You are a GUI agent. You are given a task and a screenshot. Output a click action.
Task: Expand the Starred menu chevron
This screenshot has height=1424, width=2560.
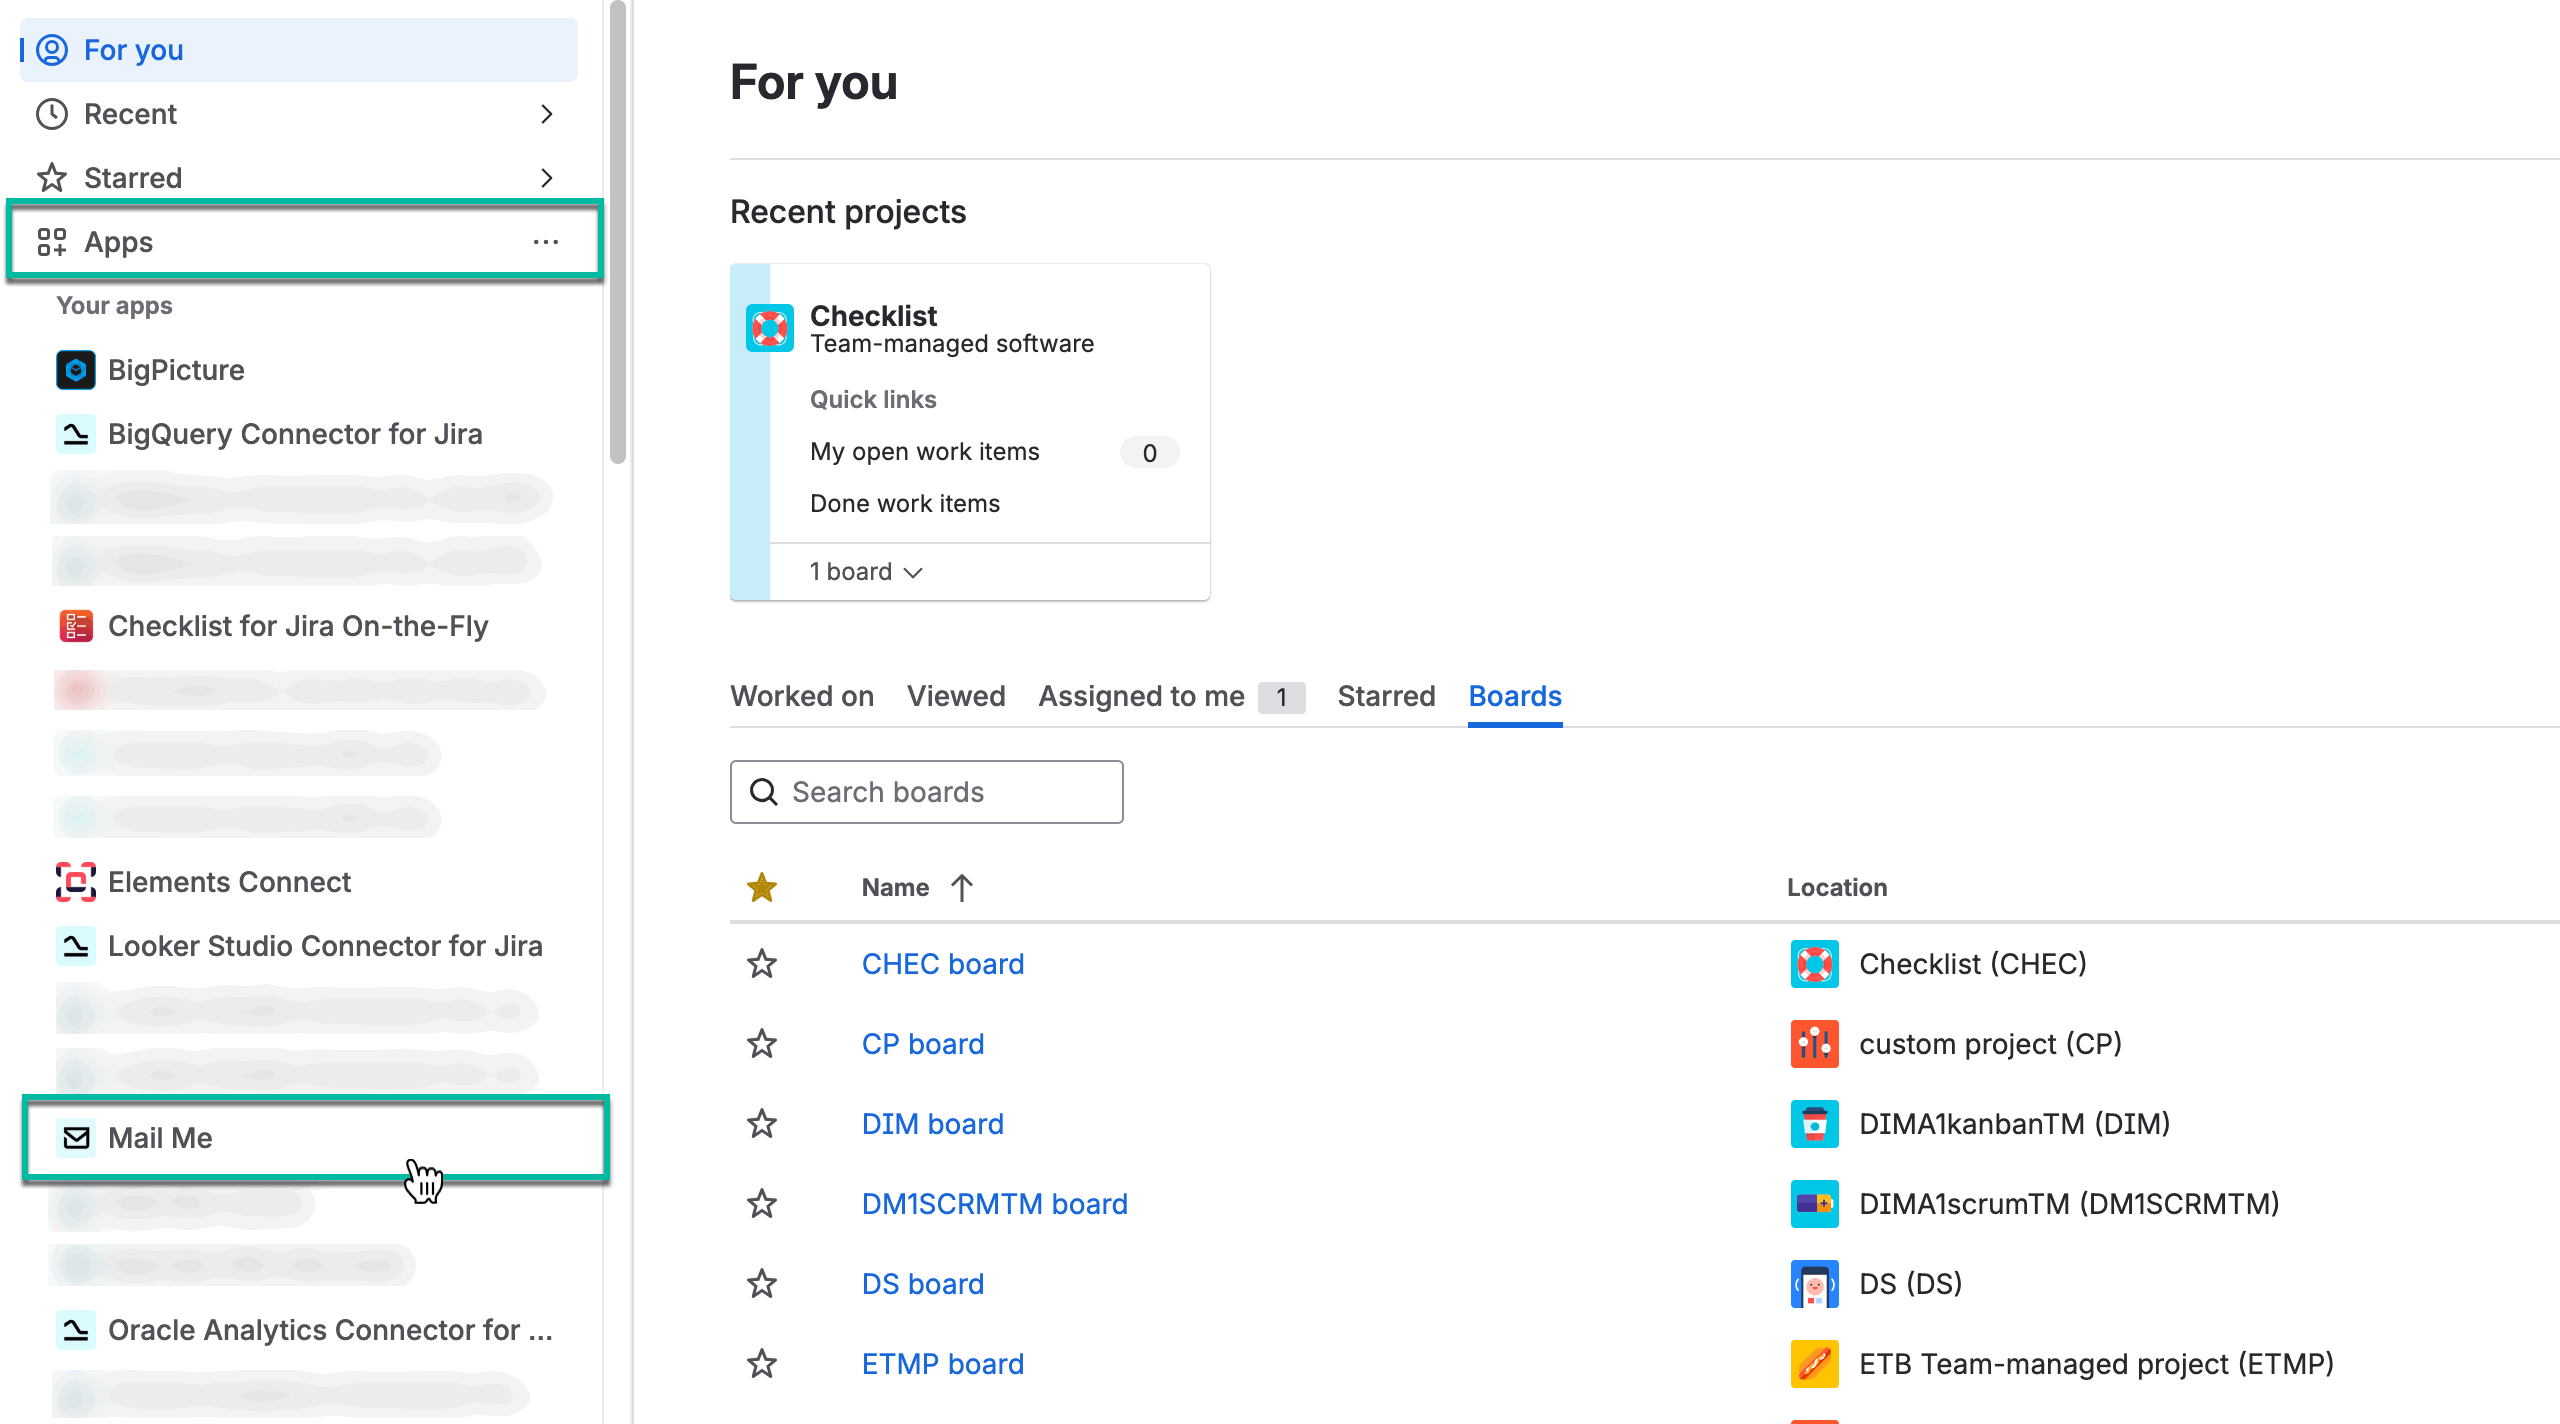click(546, 178)
